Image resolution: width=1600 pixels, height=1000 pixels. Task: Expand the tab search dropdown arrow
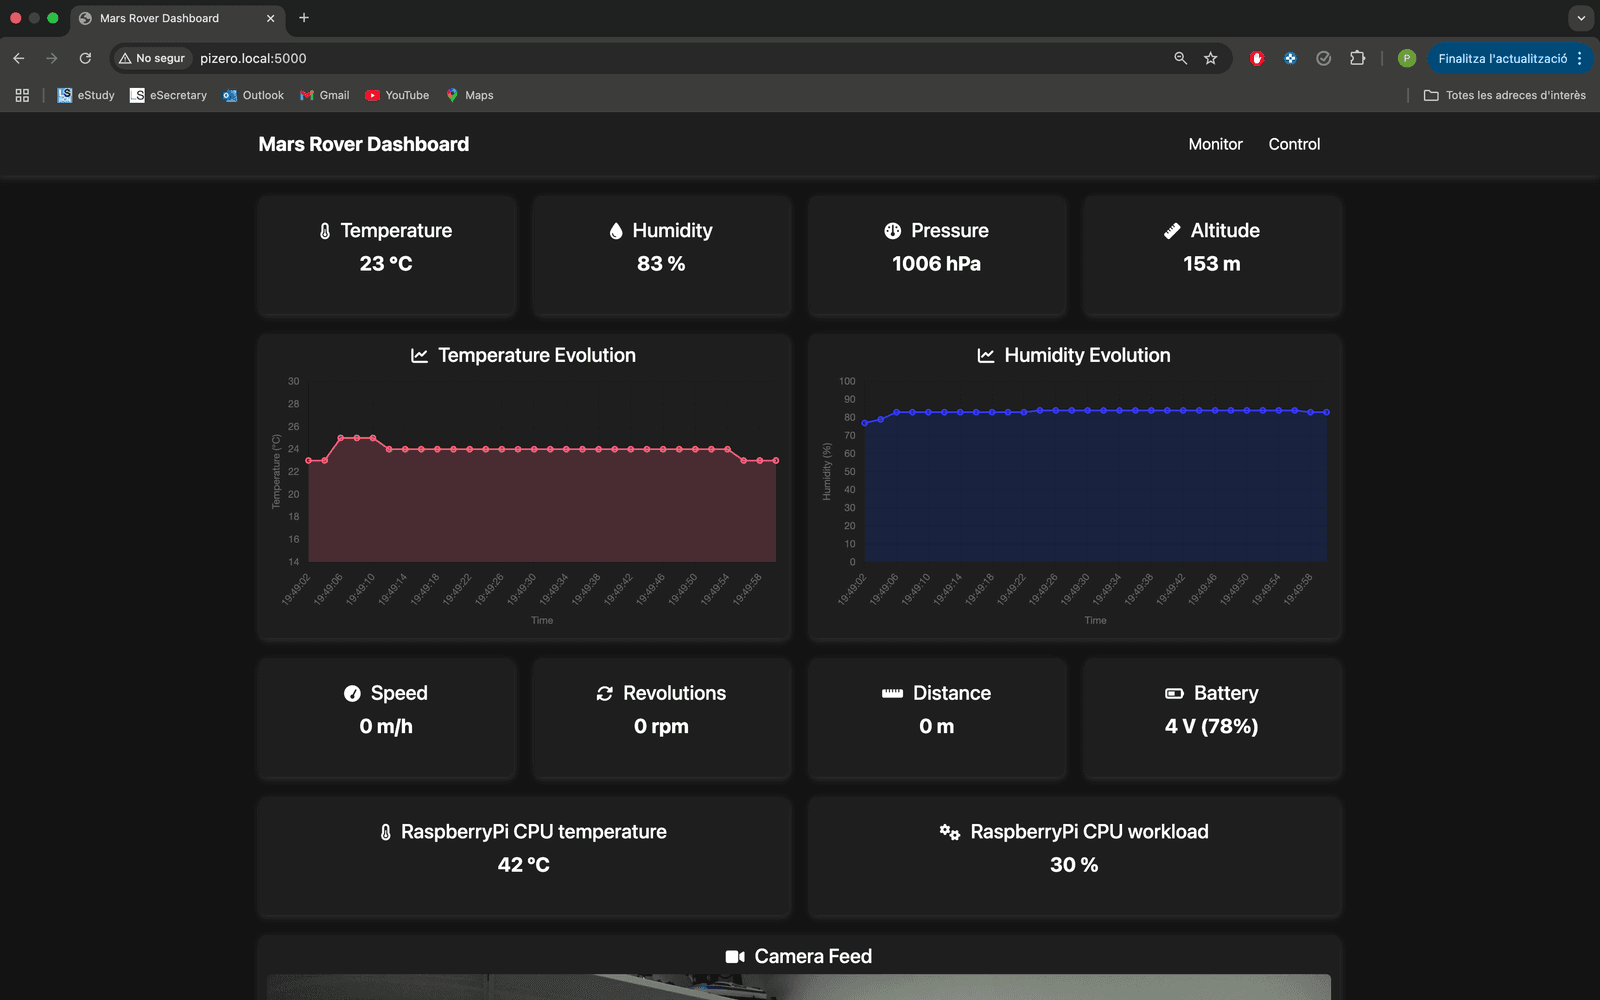pyautogui.click(x=1581, y=18)
